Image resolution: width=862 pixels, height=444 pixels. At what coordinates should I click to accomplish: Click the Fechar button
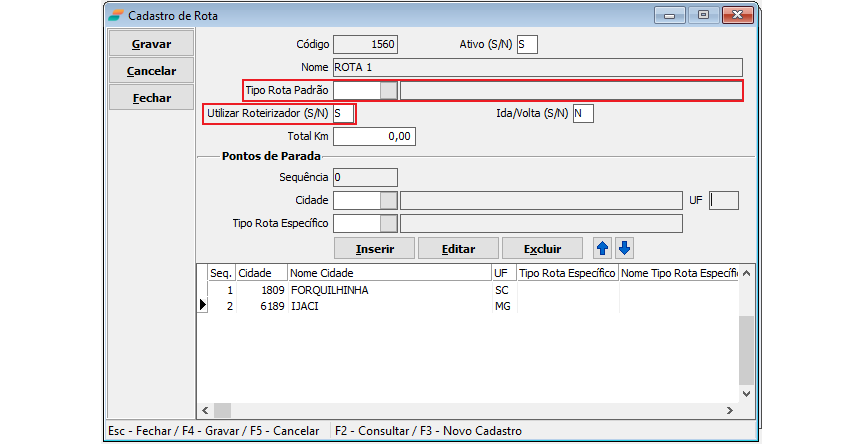151,98
